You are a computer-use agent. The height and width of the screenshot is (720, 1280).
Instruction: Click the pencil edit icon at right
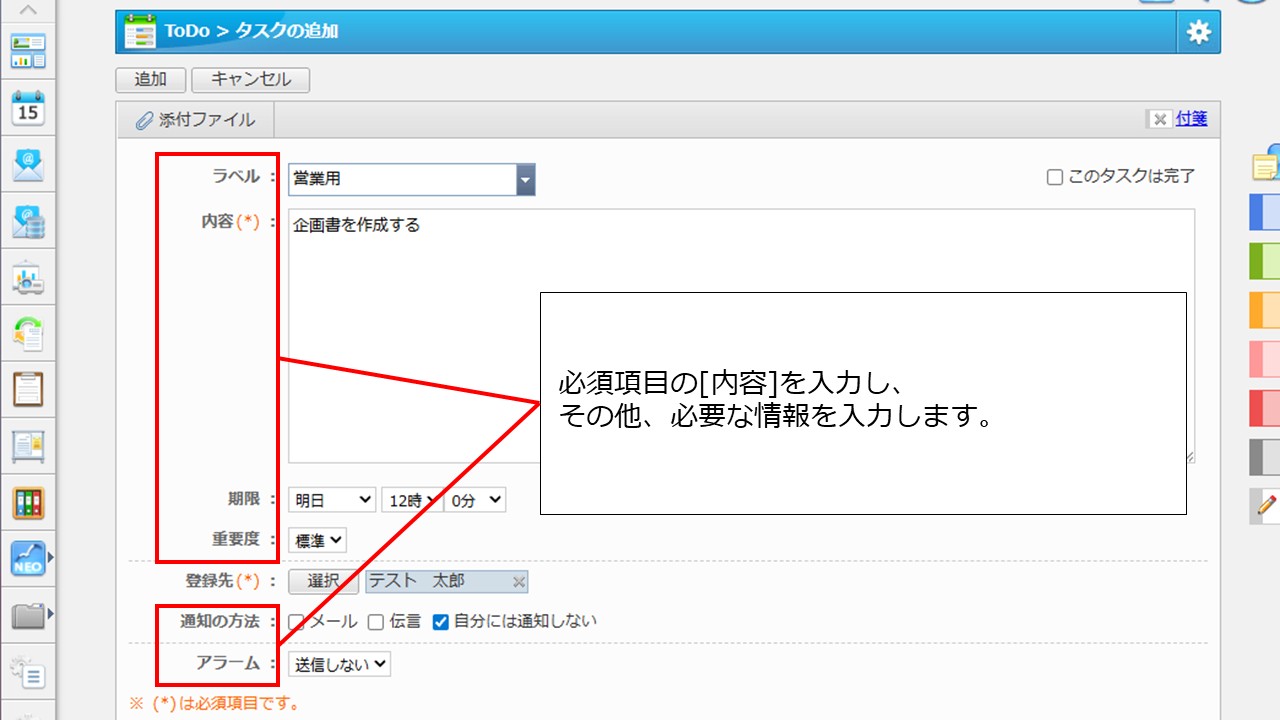click(x=1266, y=506)
